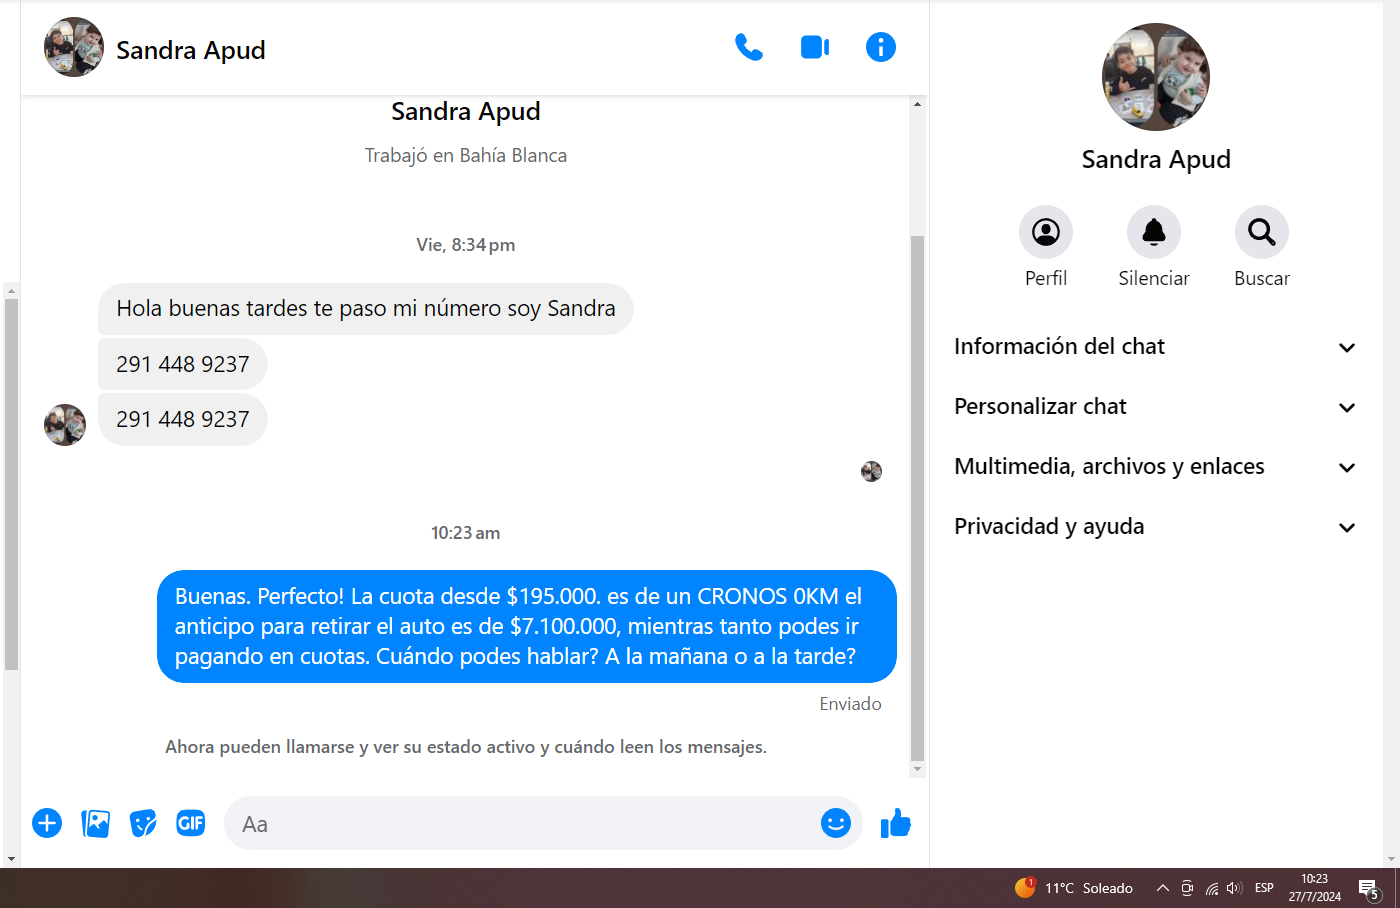
Task: Open the emoji picker in the message box
Action: pos(836,823)
